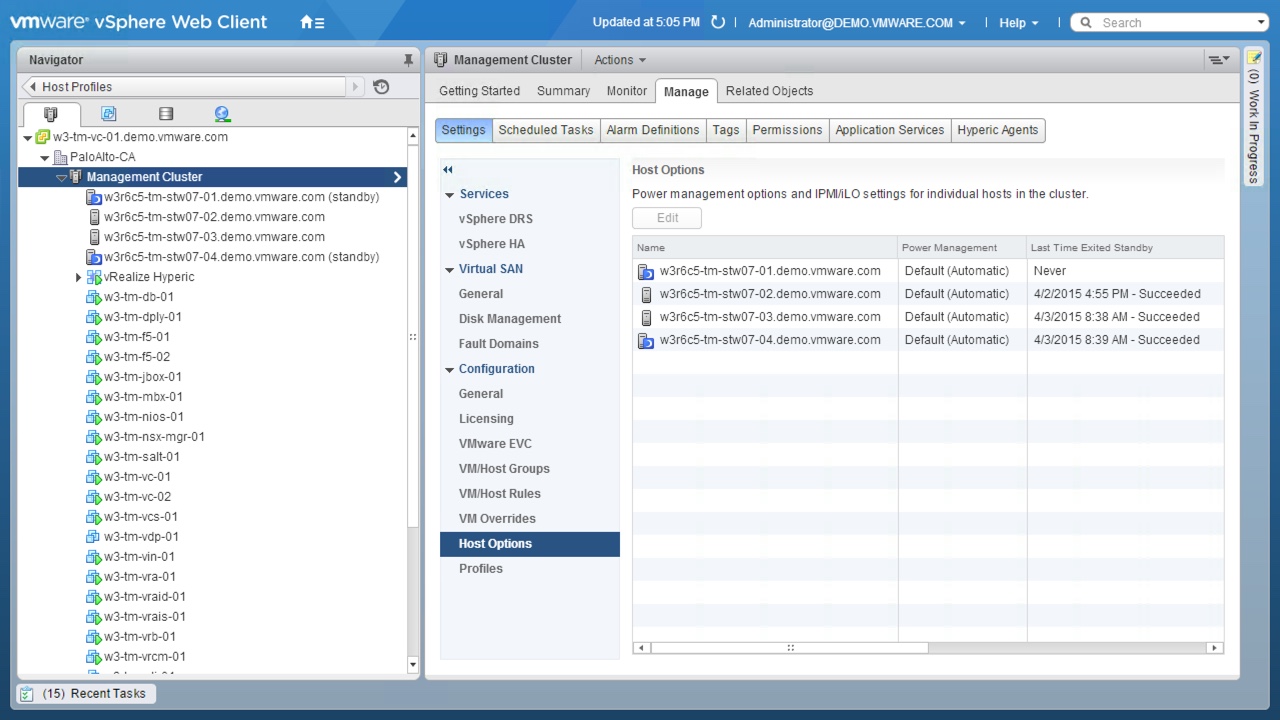Viewport: 1280px width, 720px height.
Task: Switch to Hosts and Clusters inventory icon
Action: [x=51, y=115]
